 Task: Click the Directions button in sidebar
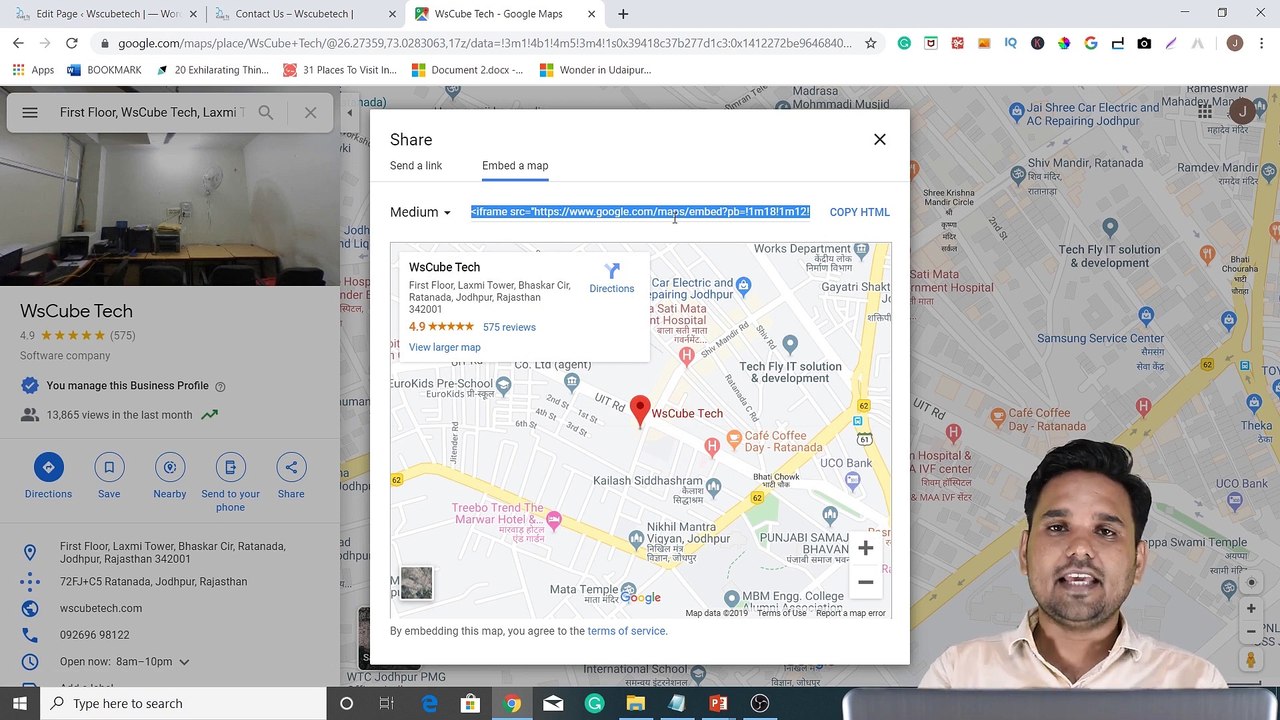tap(48, 476)
